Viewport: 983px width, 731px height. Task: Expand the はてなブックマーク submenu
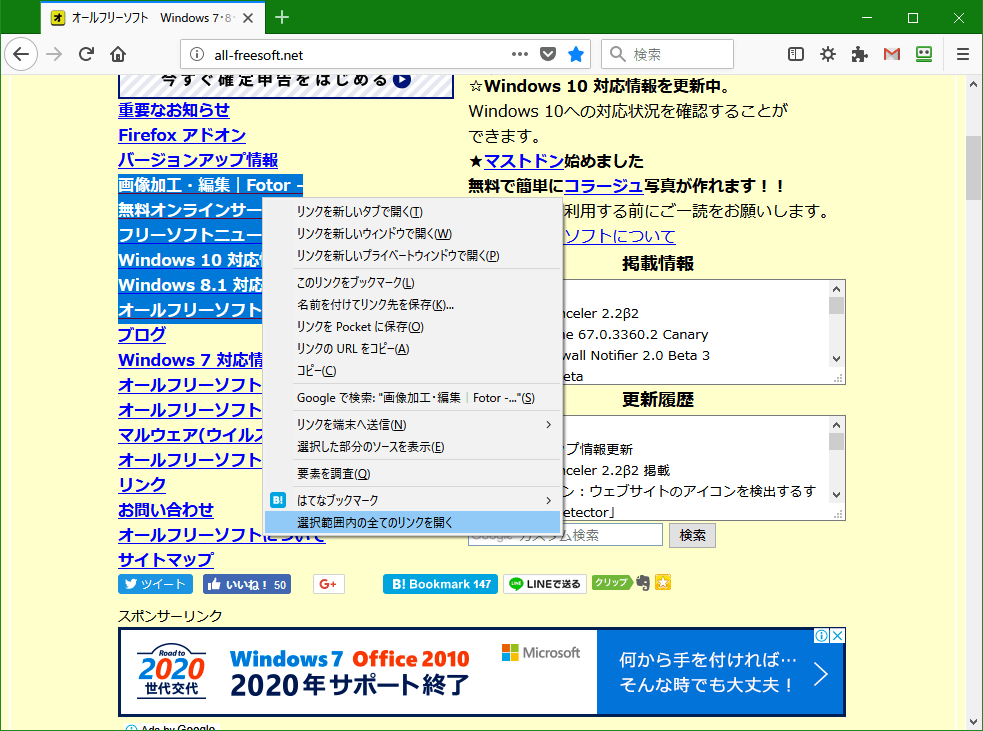coord(400,499)
